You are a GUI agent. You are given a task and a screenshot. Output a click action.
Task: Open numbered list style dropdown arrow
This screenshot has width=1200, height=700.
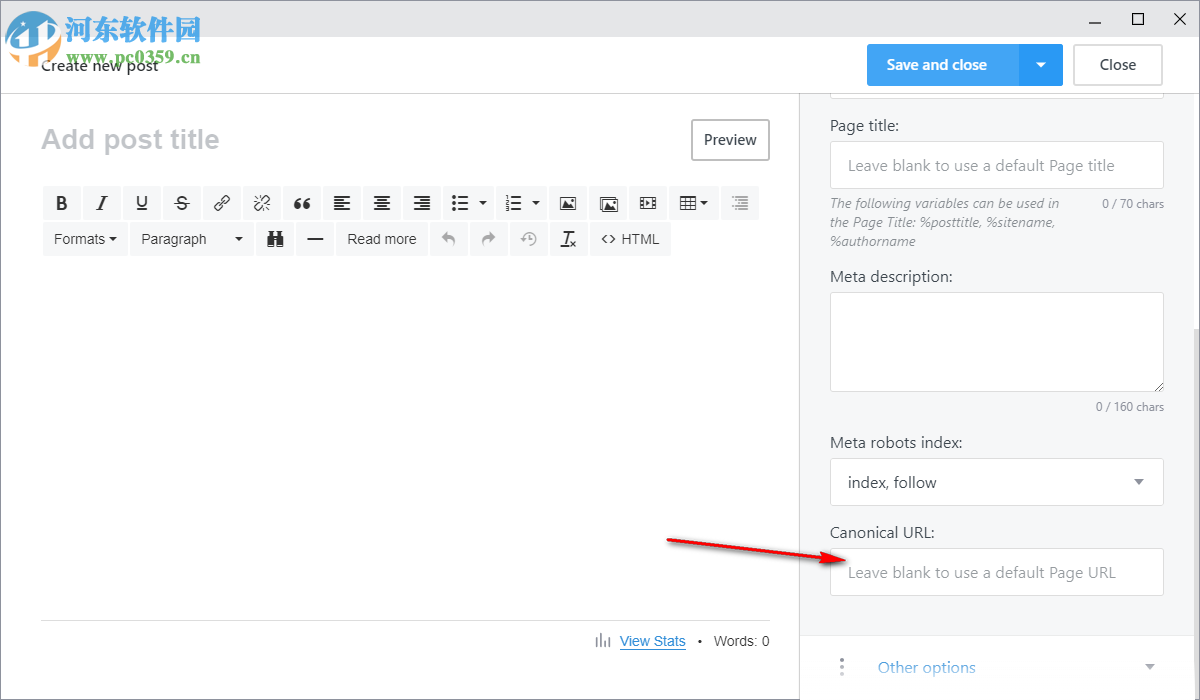point(536,203)
